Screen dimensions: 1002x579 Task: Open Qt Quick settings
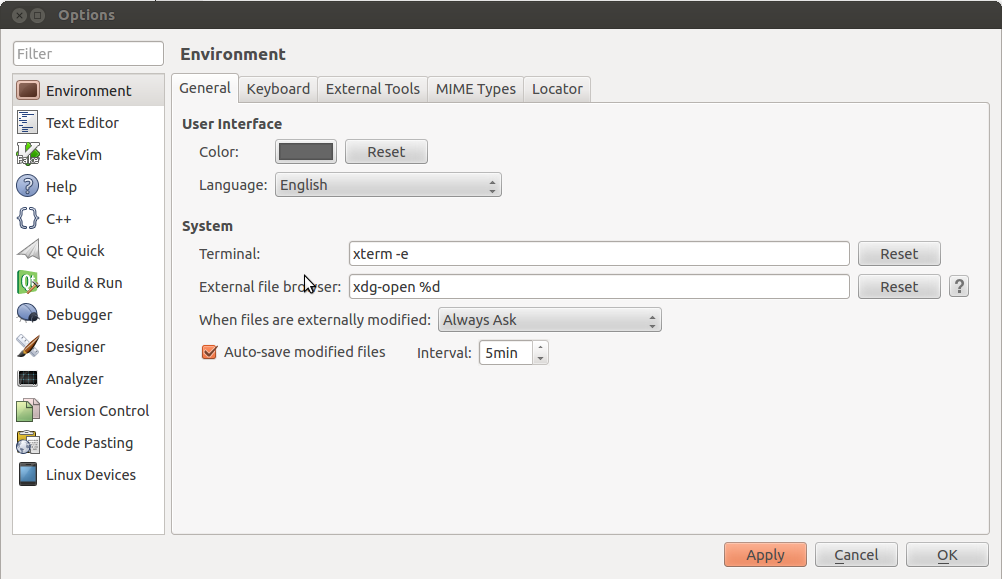click(27, 250)
